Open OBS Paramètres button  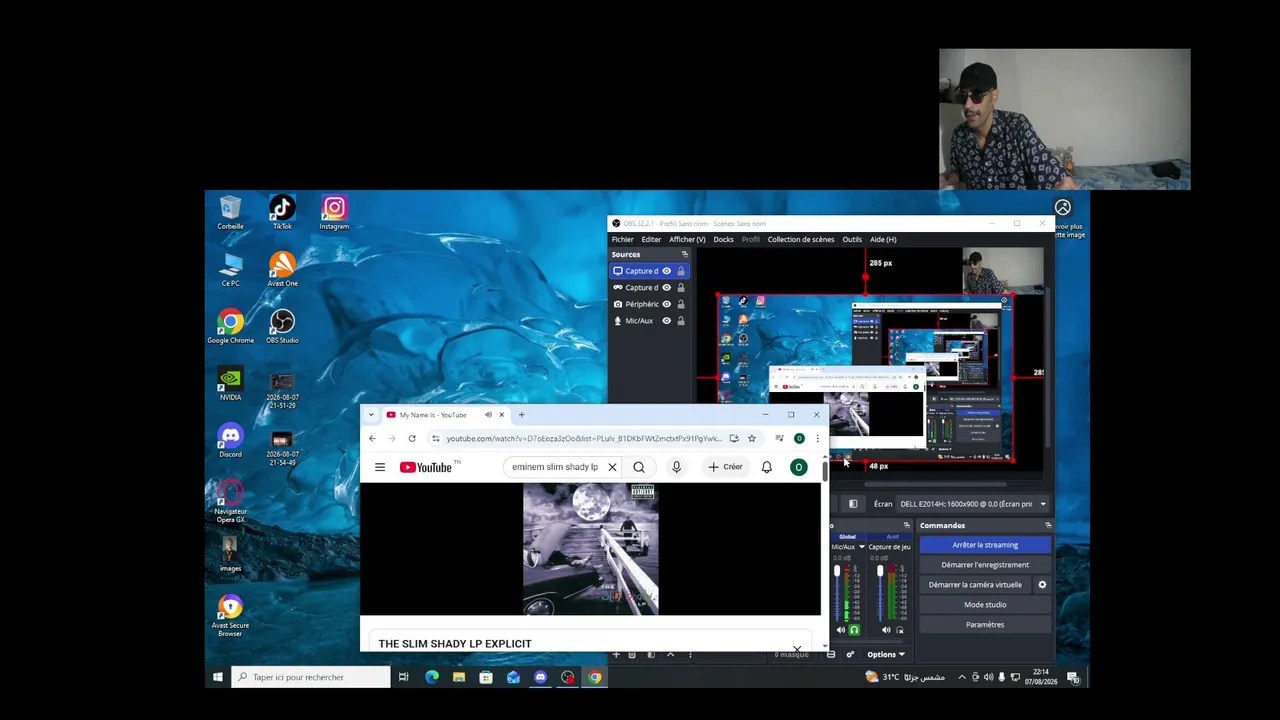point(985,625)
